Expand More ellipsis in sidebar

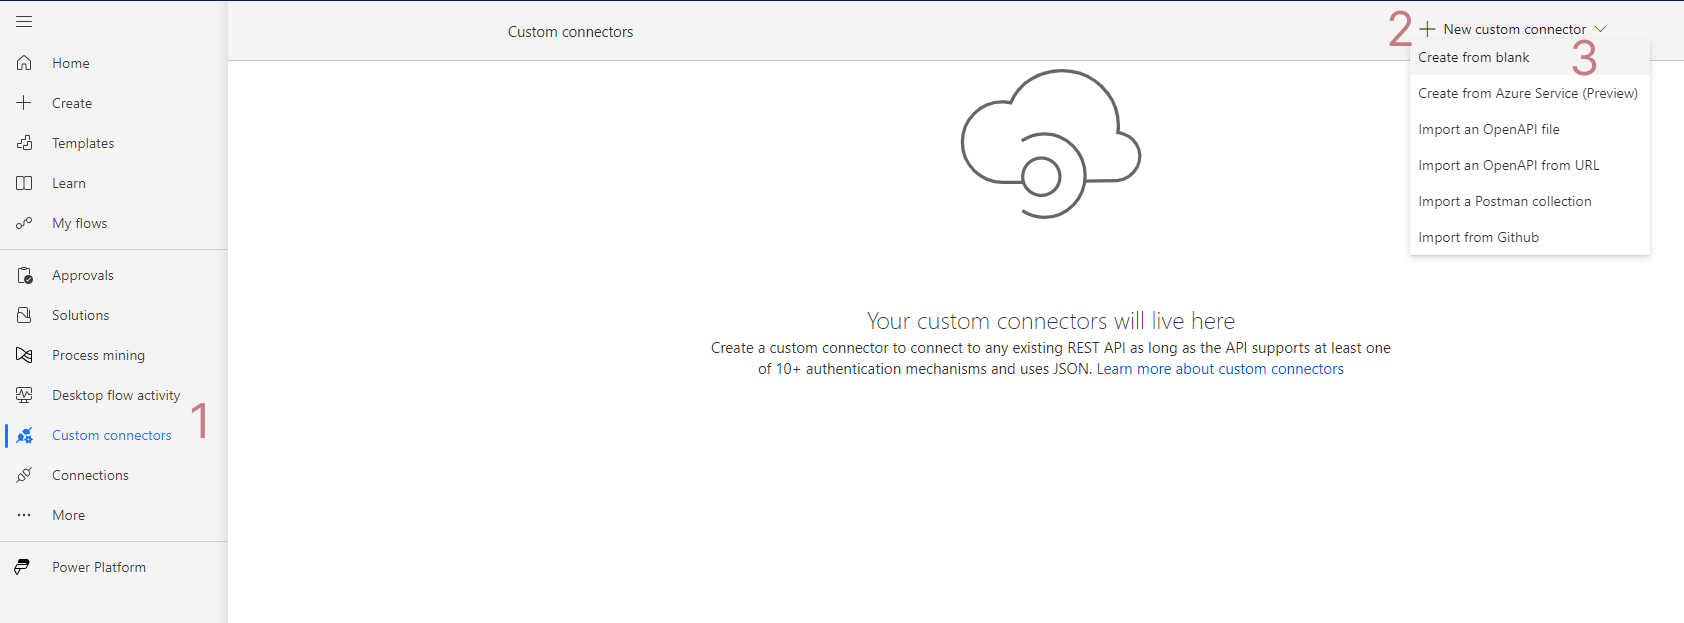point(24,515)
